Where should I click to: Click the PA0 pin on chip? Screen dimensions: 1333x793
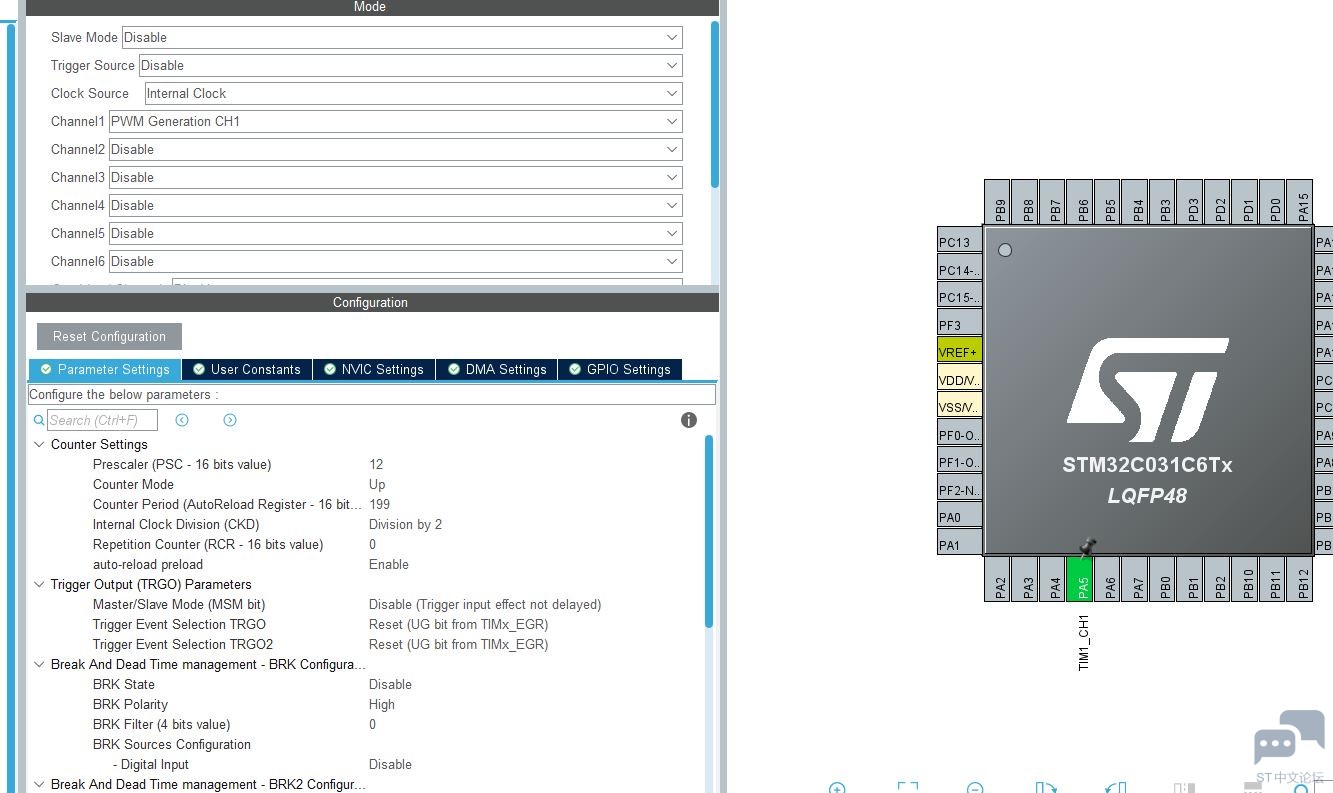click(x=960, y=517)
